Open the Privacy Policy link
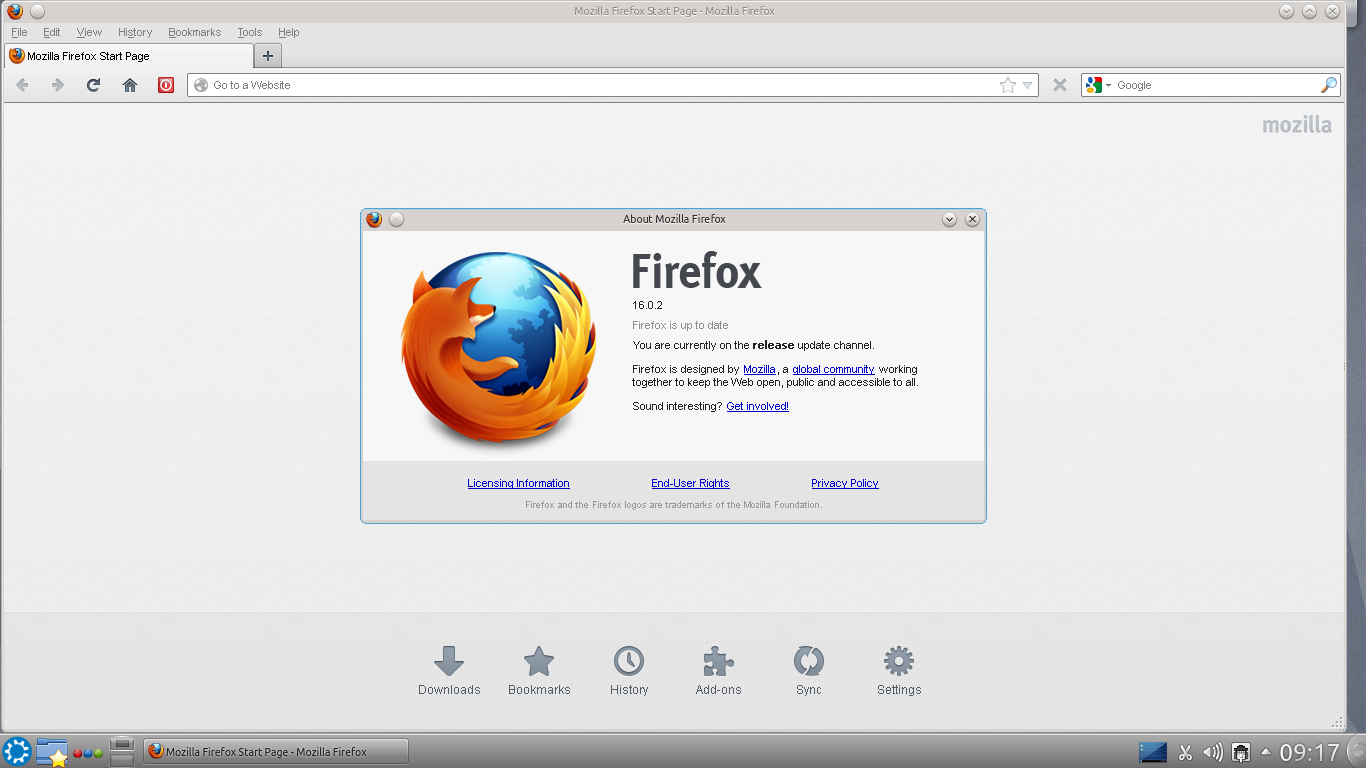Screen dimensions: 1366x768 coord(844,483)
